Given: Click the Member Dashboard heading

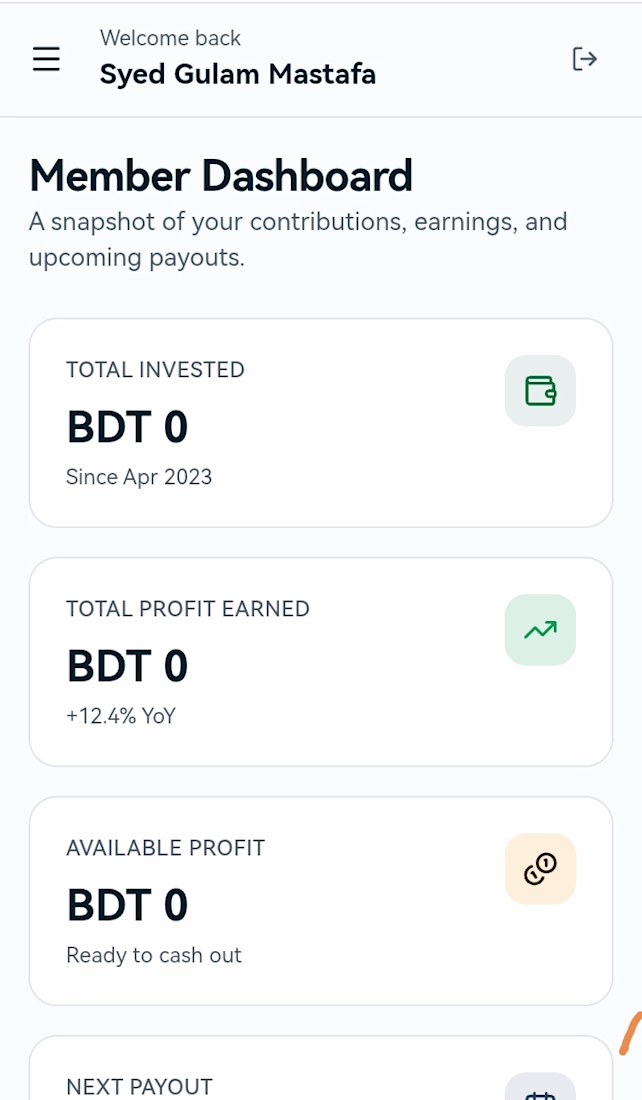Looking at the screenshot, I should click(221, 175).
